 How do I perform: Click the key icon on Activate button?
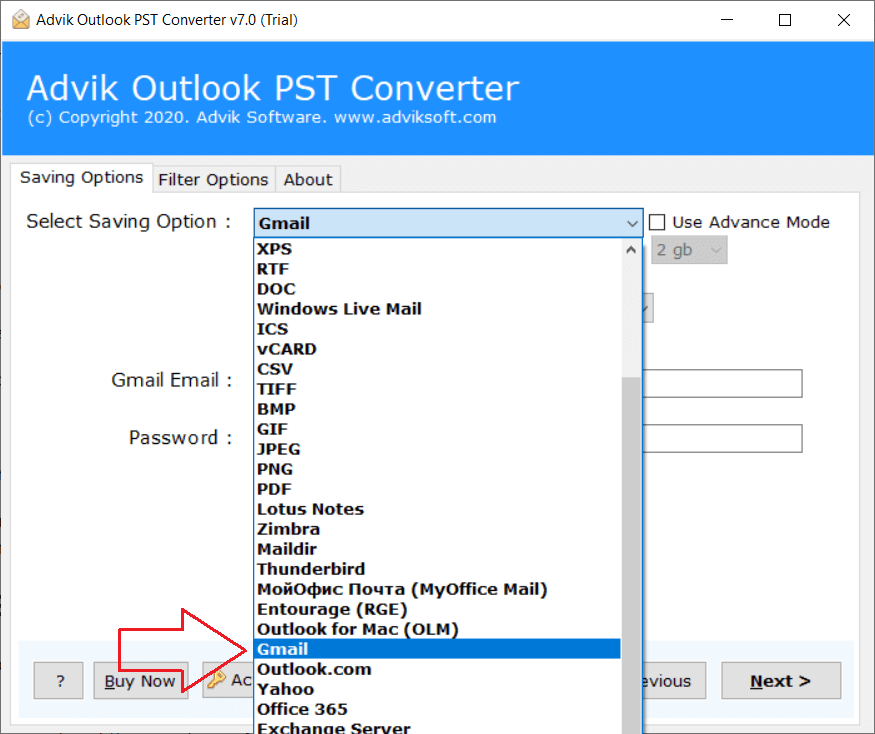215,680
